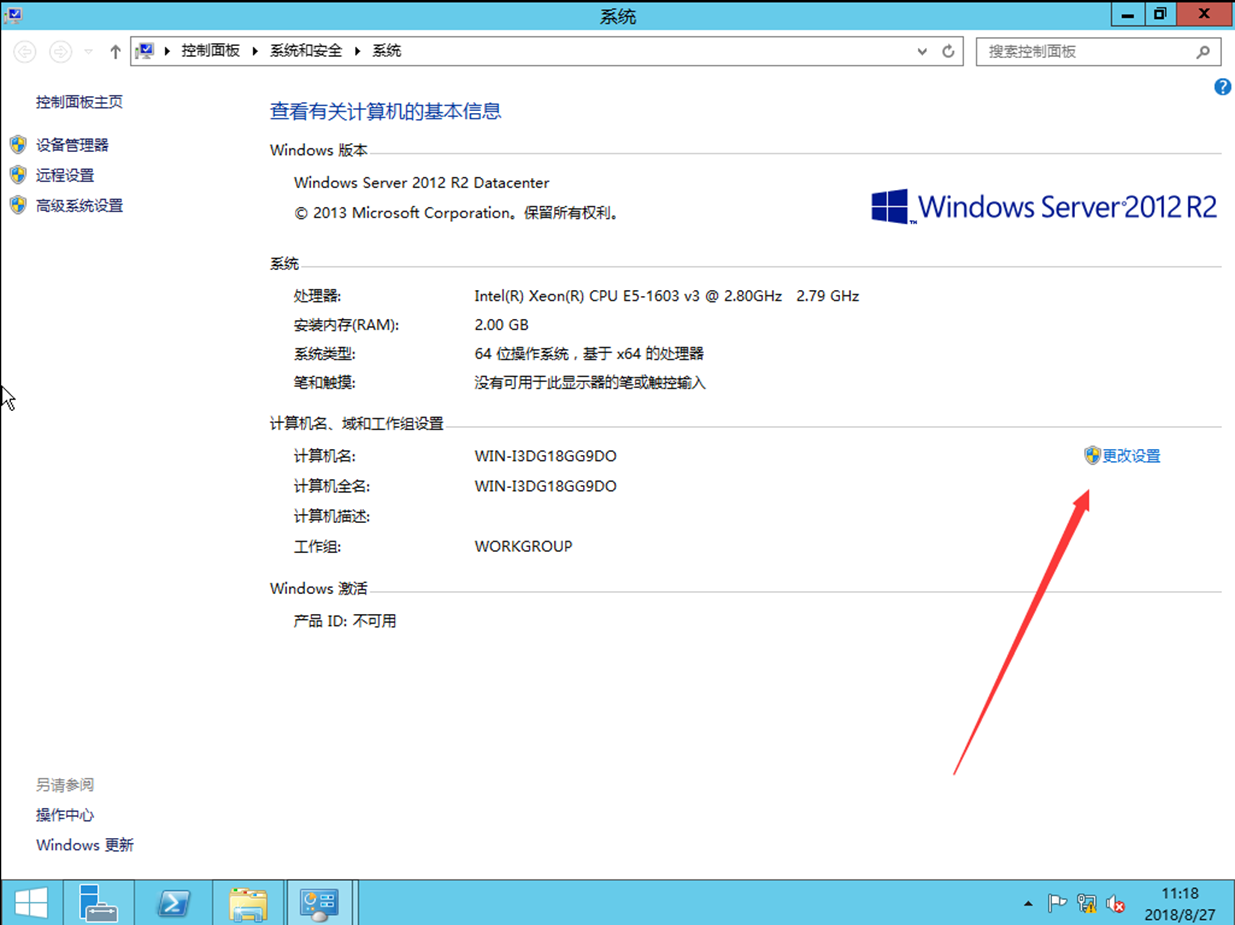Open the Action Center flag tray icon
1235x925 pixels.
pos(1057,904)
